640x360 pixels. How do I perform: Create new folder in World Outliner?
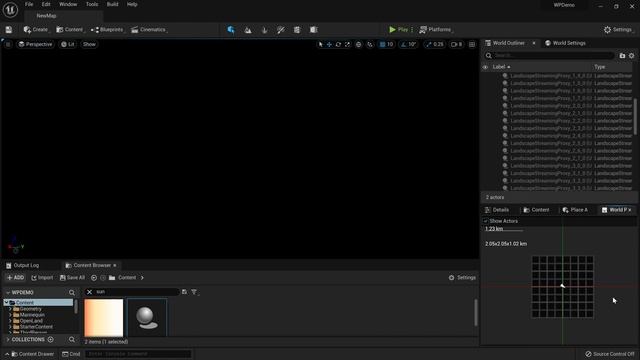coord(622,56)
